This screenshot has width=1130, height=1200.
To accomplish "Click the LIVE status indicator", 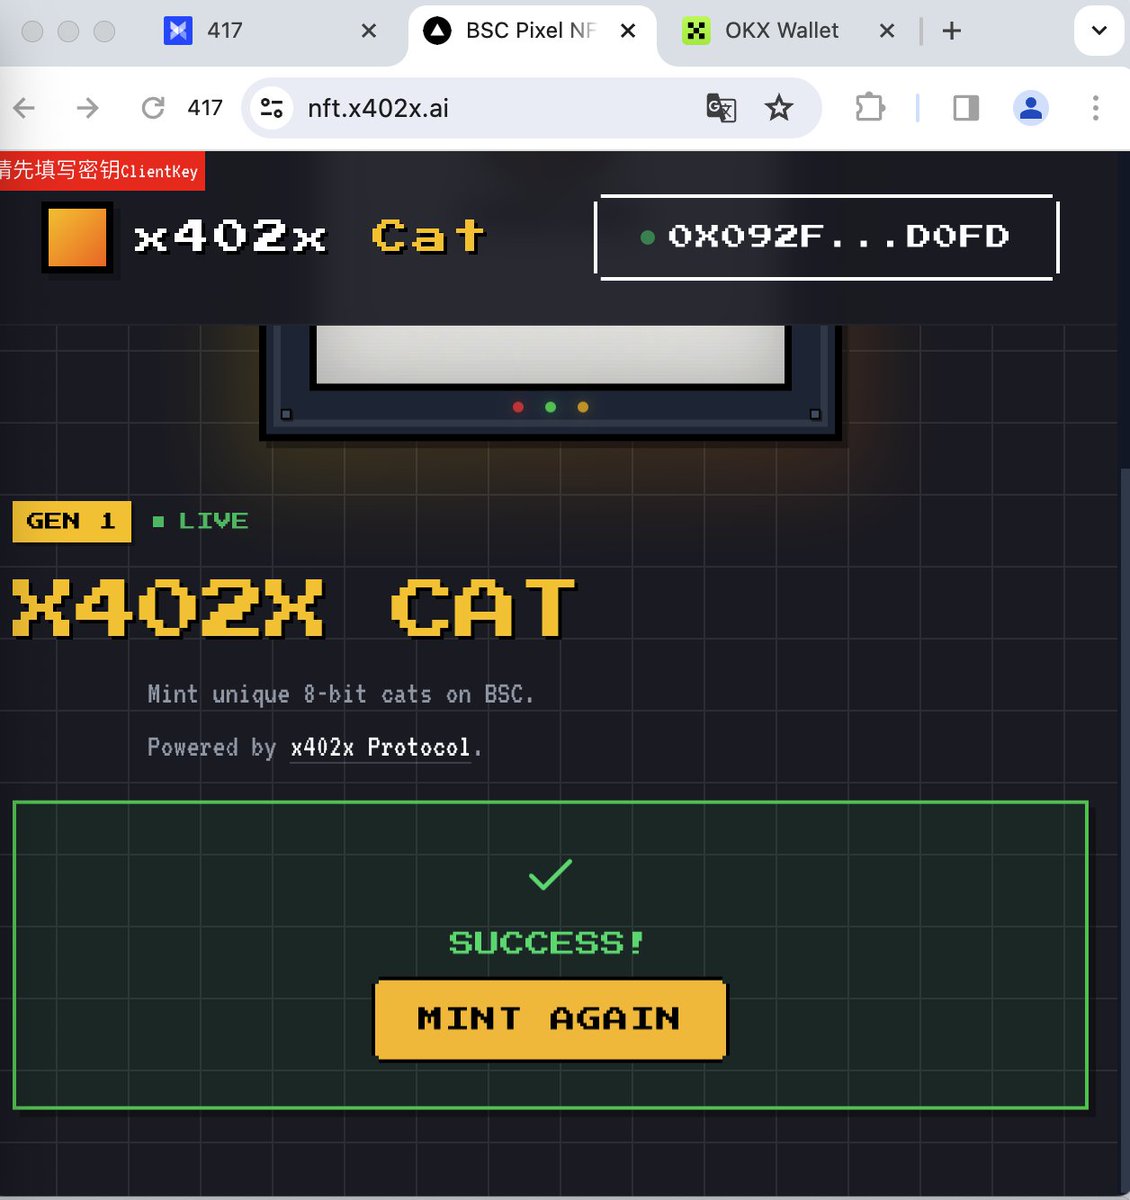I will coord(201,521).
